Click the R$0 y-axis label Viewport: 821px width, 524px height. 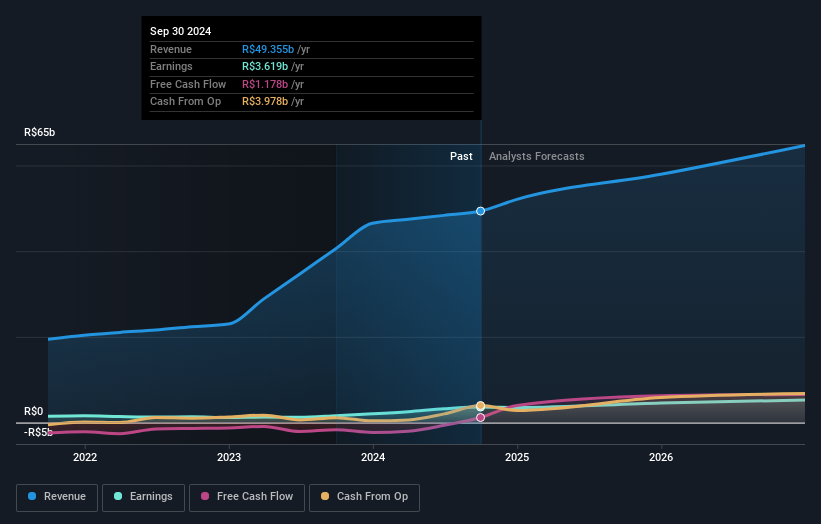click(34, 411)
